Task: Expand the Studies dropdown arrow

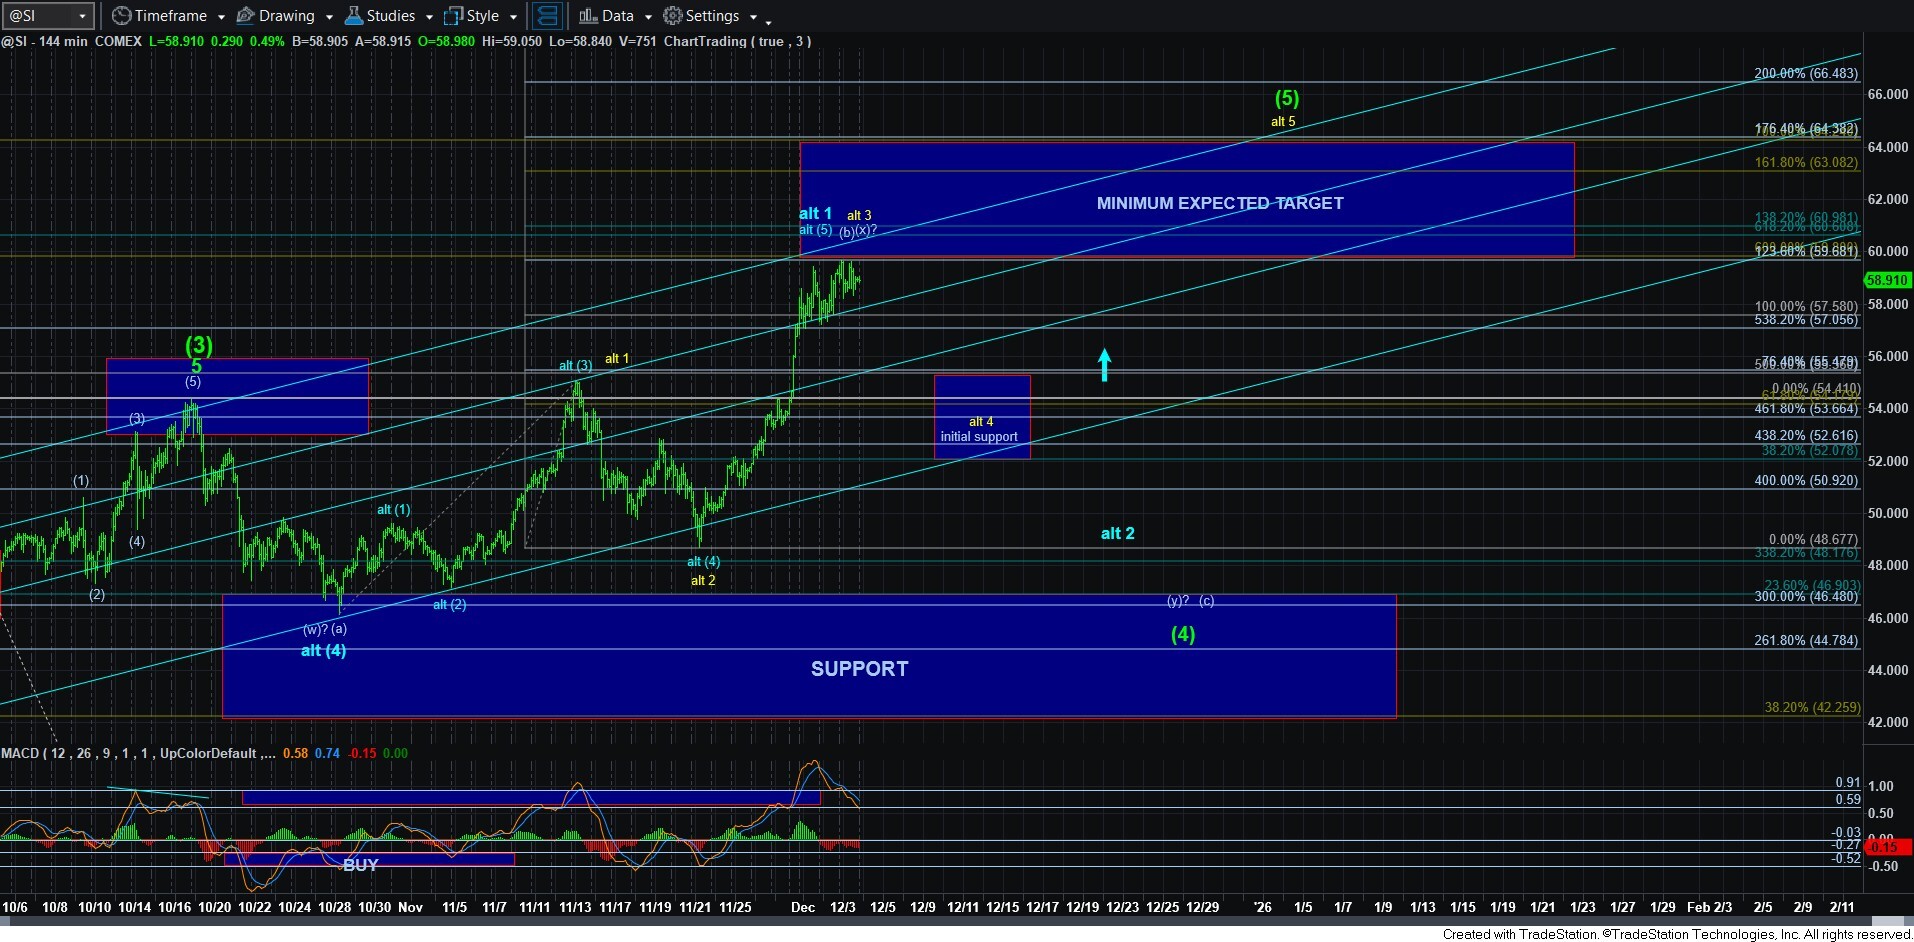Action: coord(429,17)
